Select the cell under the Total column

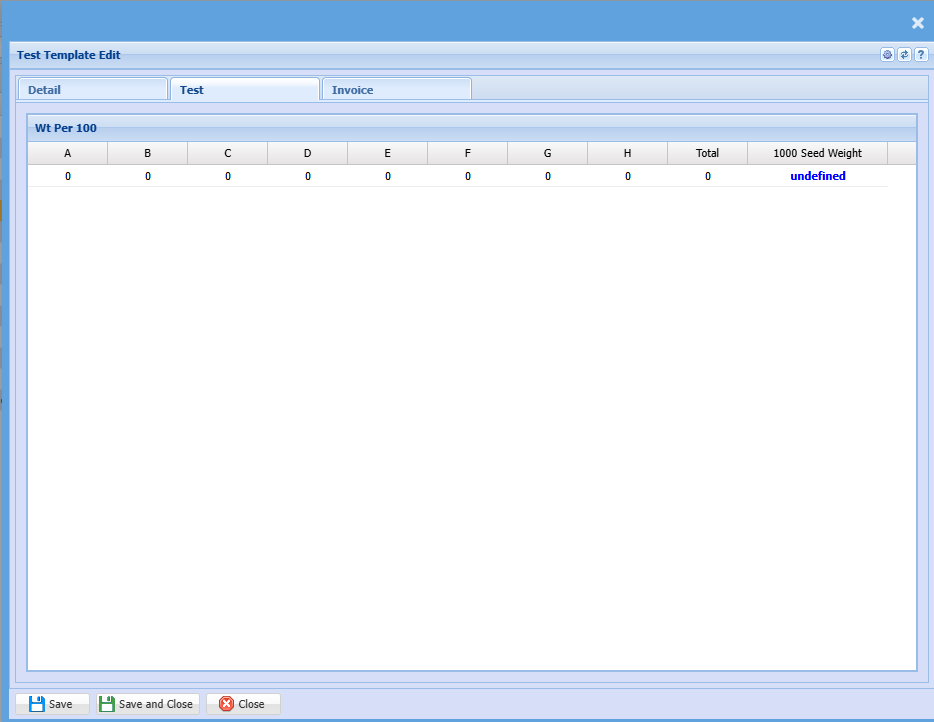pos(708,176)
